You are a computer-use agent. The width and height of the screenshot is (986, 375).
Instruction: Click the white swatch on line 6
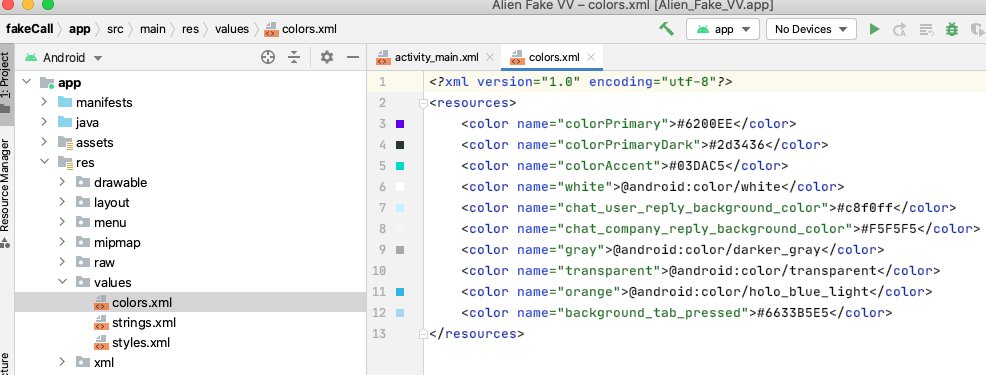[x=400, y=187]
